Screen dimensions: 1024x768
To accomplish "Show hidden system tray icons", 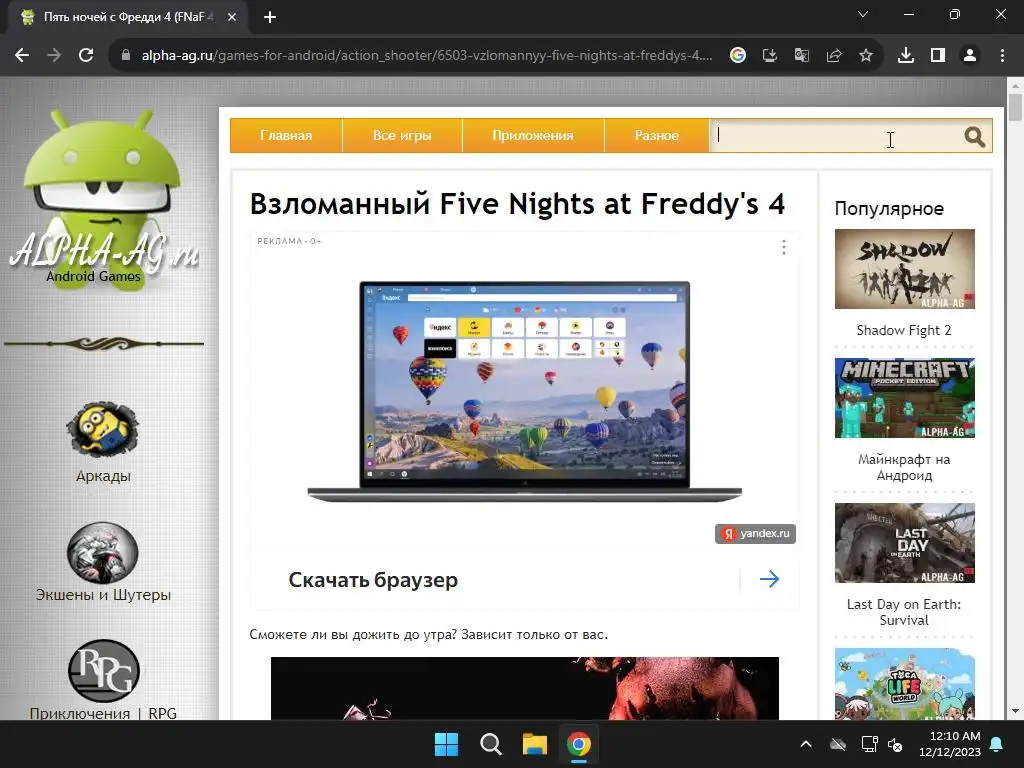I will click(x=806, y=744).
